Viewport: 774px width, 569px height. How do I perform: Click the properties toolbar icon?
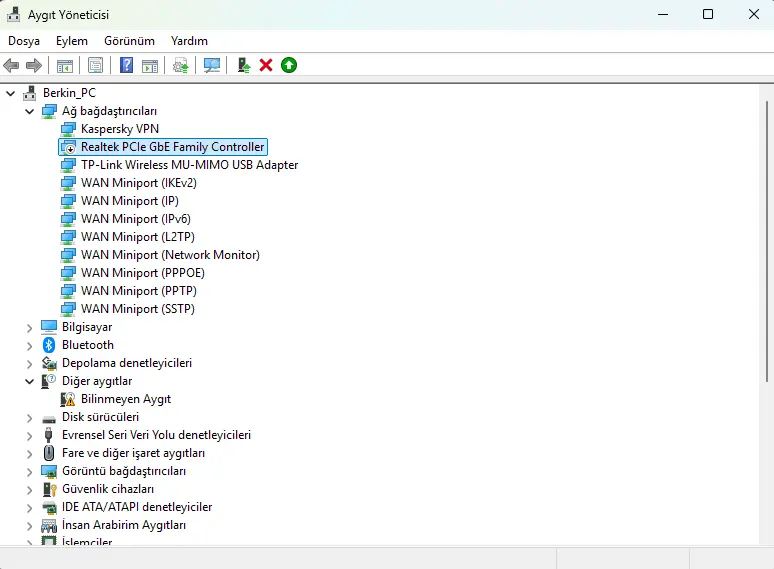[x=95, y=65]
